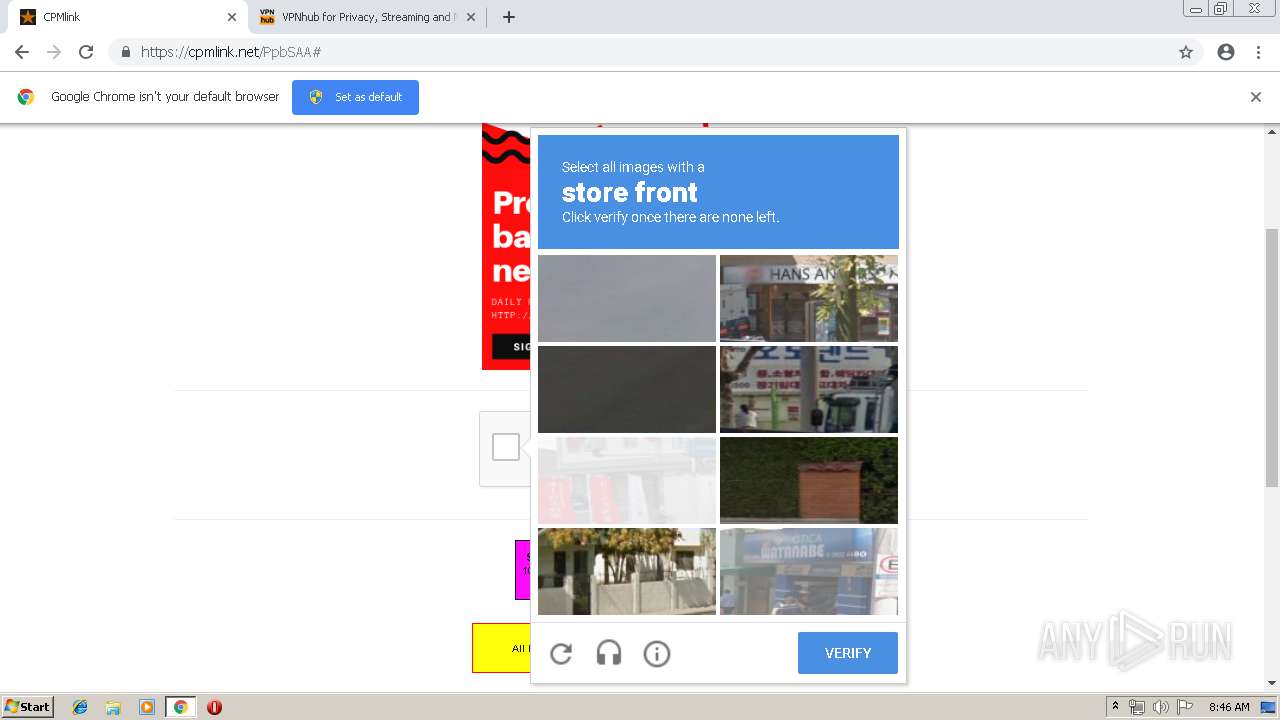Reload the captcha challenge images

click(561, 654)
